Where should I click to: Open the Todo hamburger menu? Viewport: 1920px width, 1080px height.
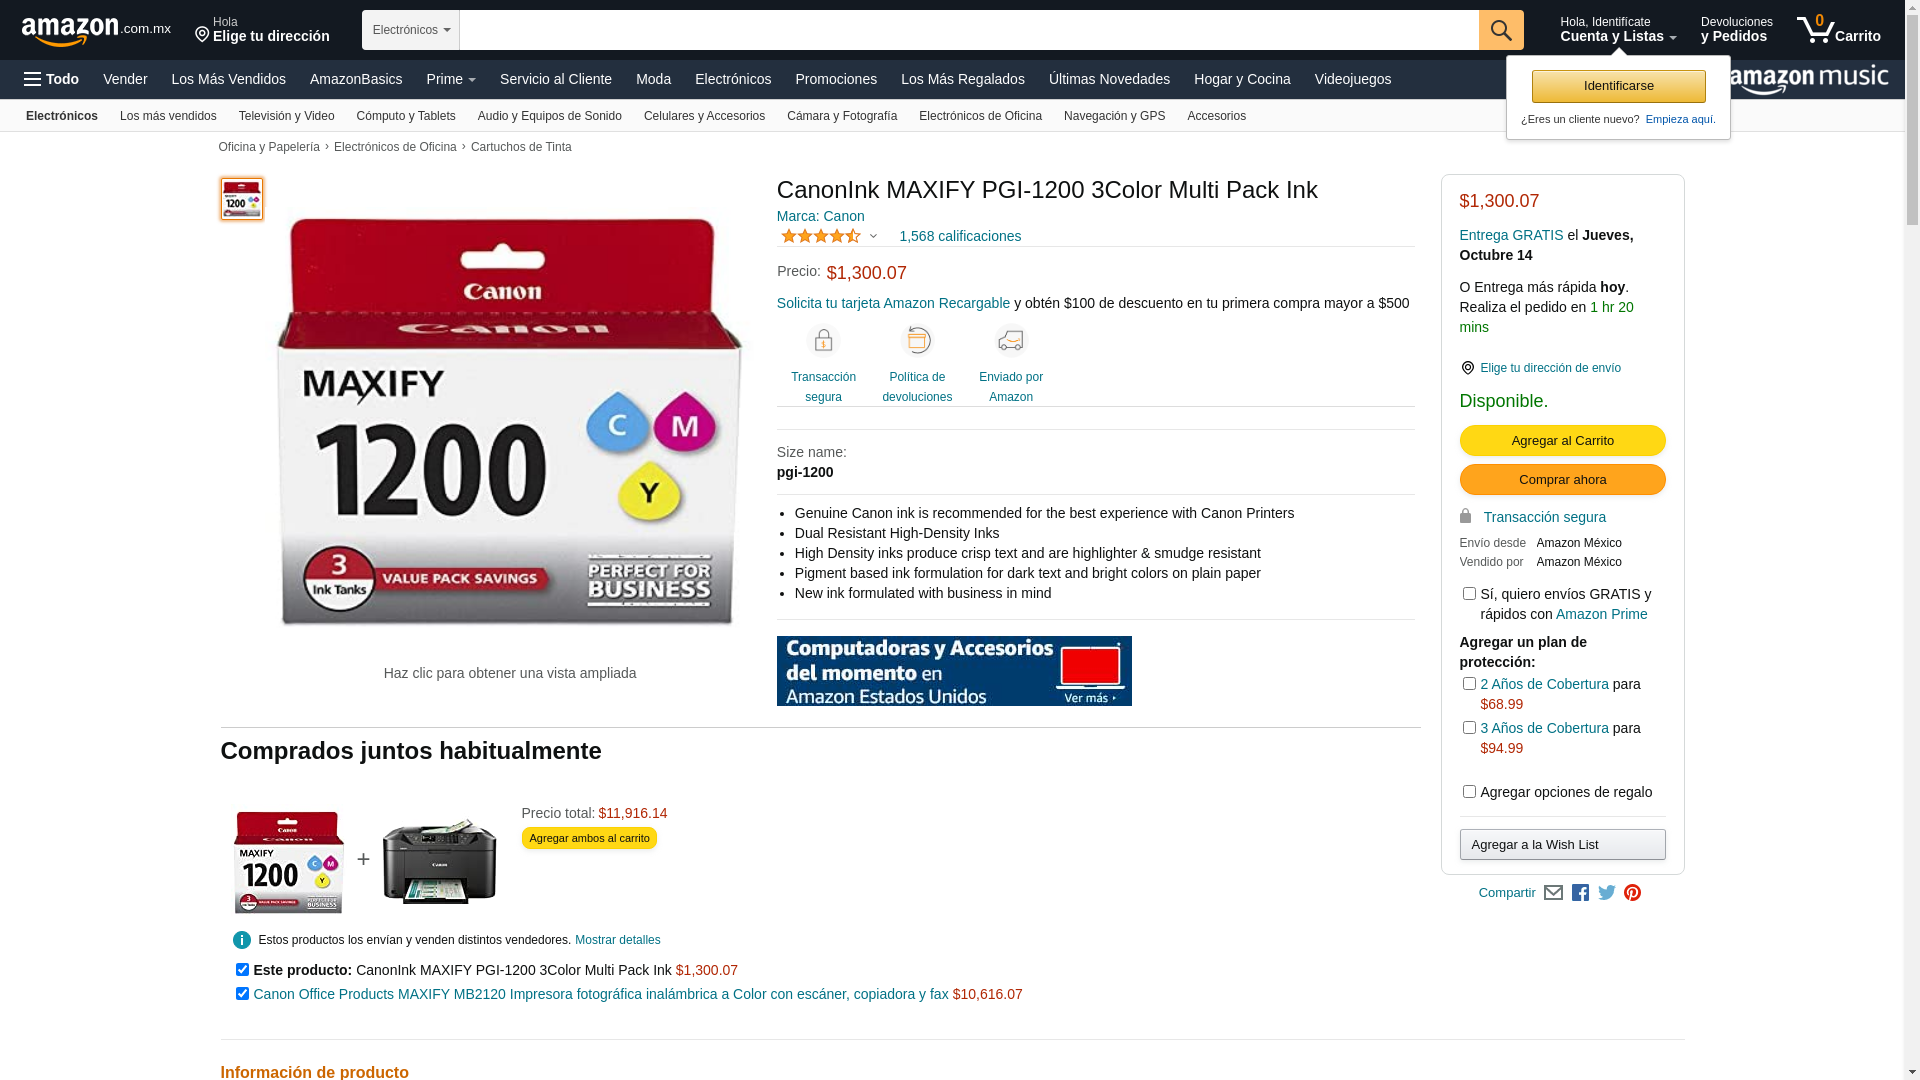[51, 79]
